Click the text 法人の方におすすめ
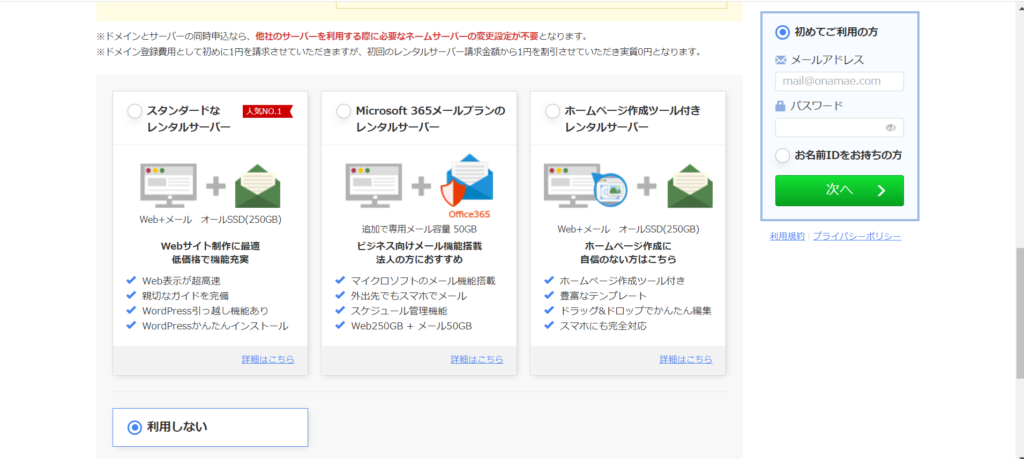The height and width of the screenshot is (459, 1024). point(419,259)
